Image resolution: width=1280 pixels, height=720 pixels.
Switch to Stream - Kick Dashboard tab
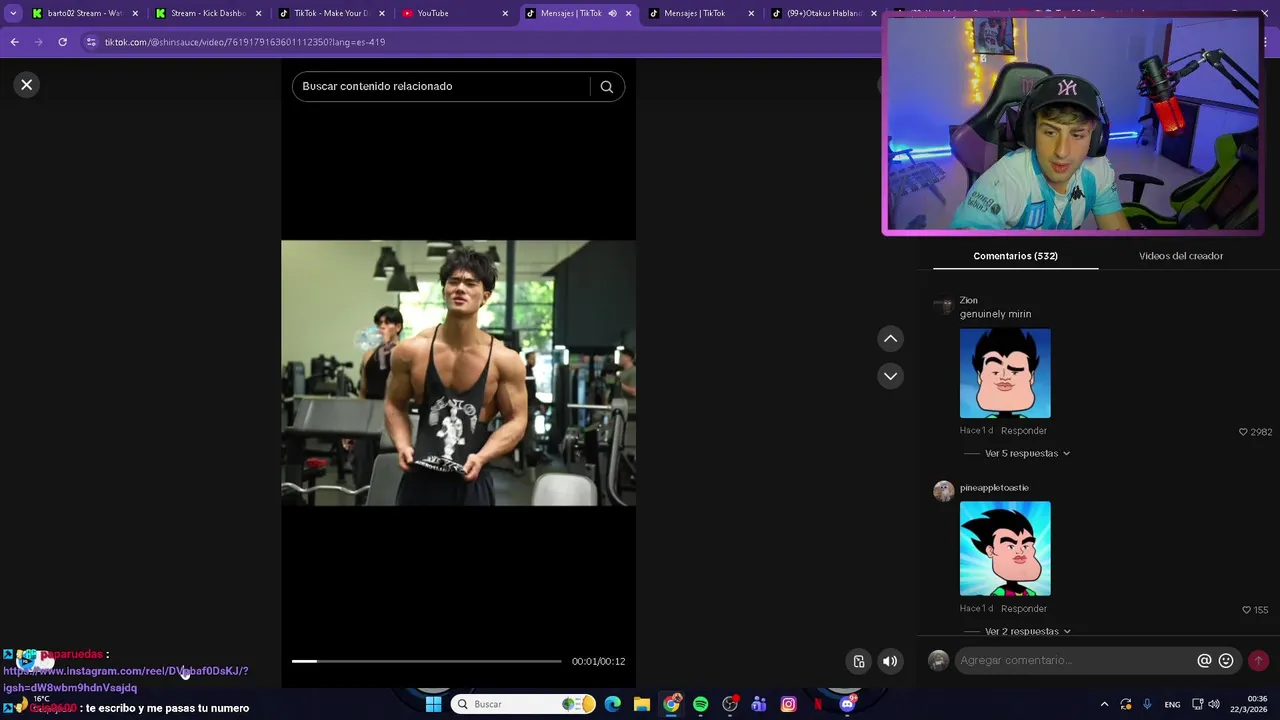[208, 13]
